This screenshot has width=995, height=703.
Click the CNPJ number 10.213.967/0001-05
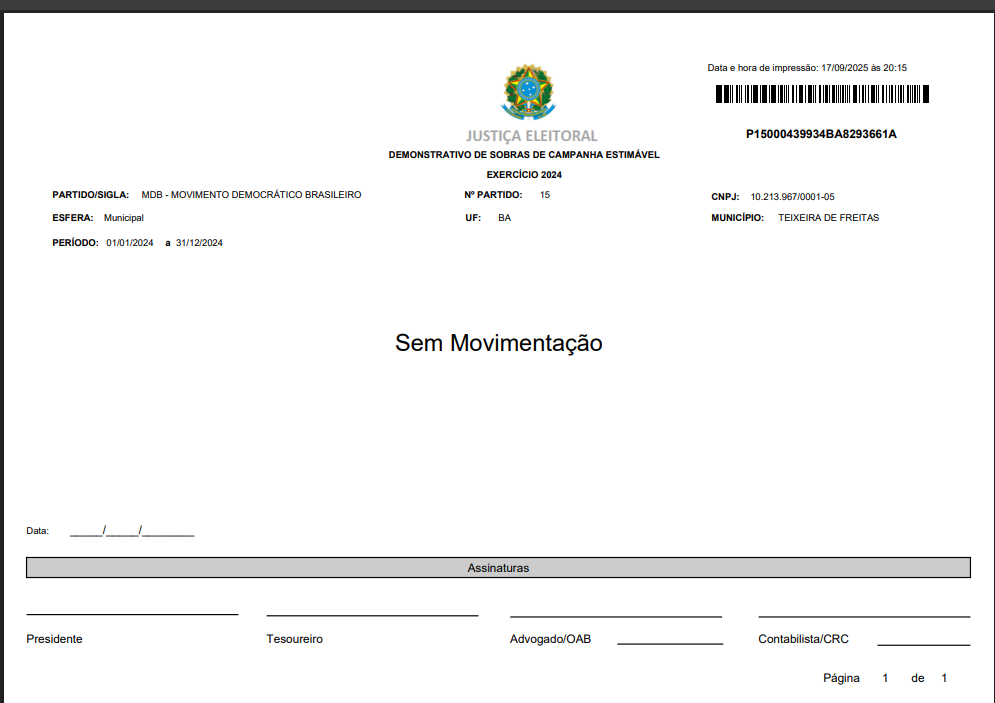[x=792, y=197]
